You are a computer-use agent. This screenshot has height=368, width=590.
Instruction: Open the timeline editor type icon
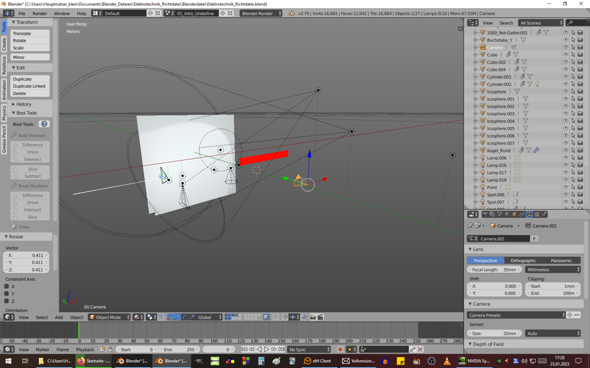coord(9,349)
